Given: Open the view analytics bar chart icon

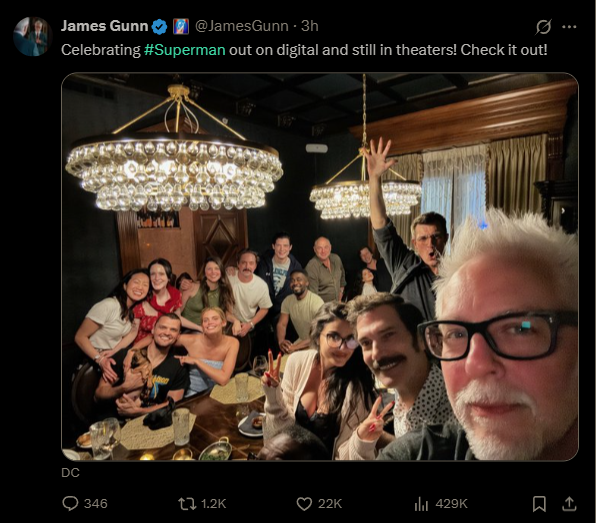Looking at the screenshot, I should point(421,504).
